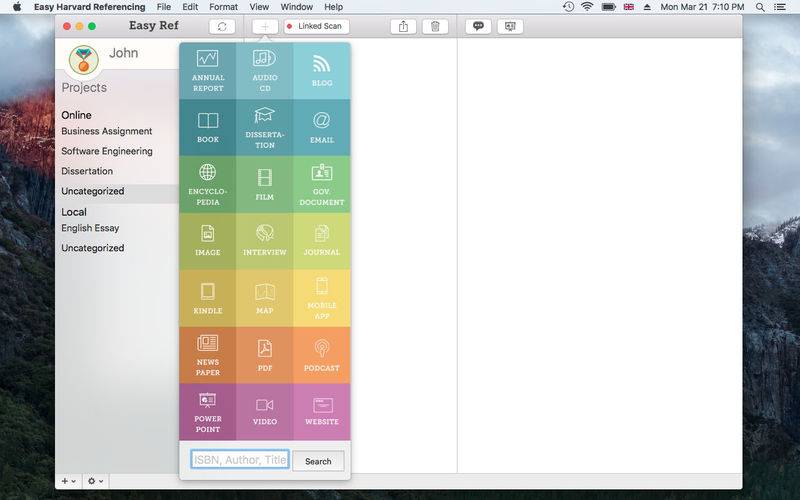800x500 pixels.
Task: Select the Website reference type
Action: click(x=321, y=412)
